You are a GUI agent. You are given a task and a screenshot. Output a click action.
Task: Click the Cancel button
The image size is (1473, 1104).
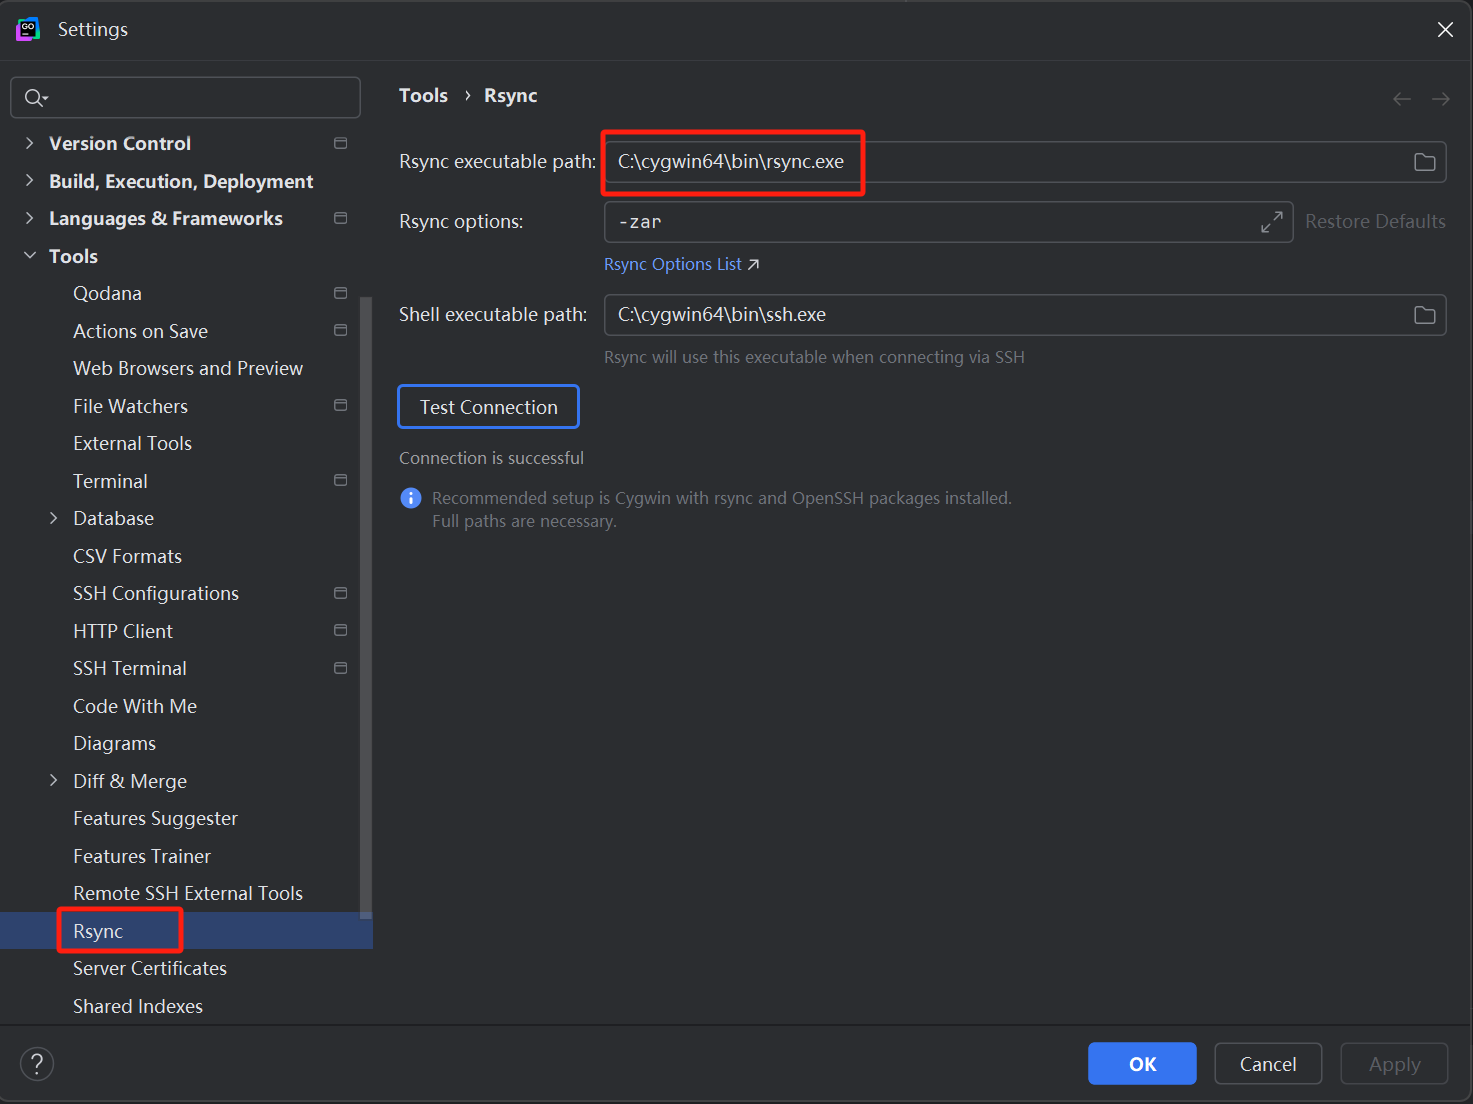coord(1267,1064)
